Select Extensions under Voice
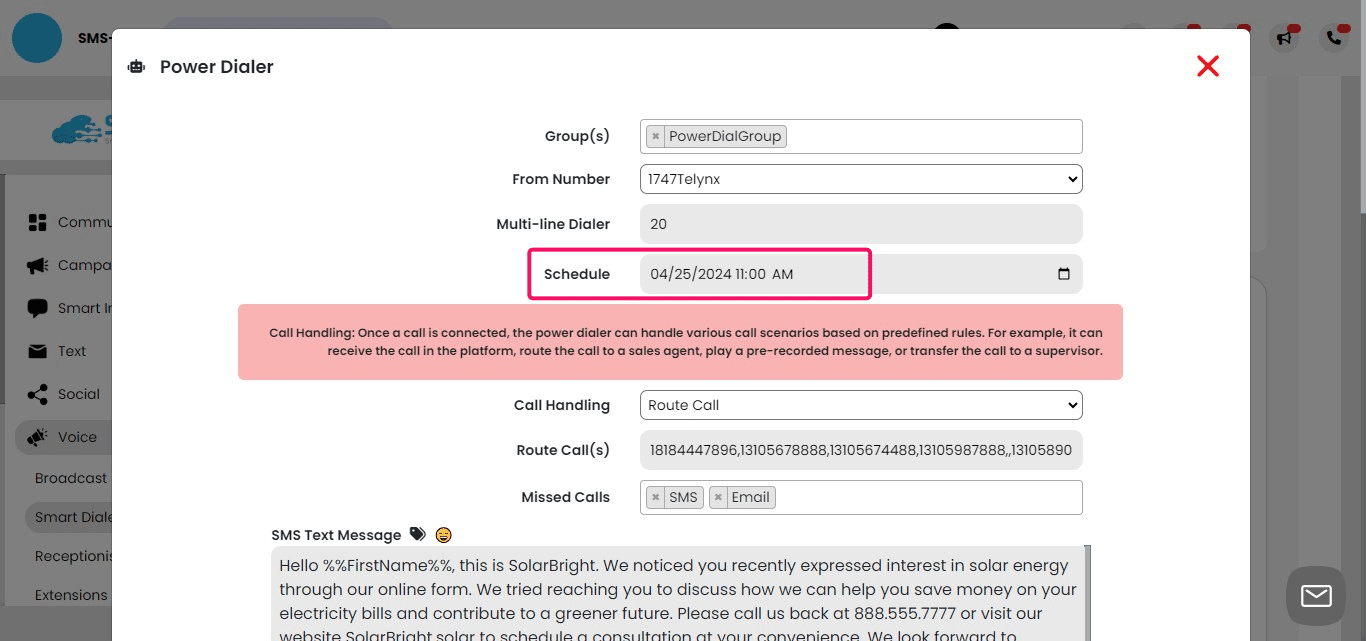This screenshot has width=1366, height=641. (71, 595)
